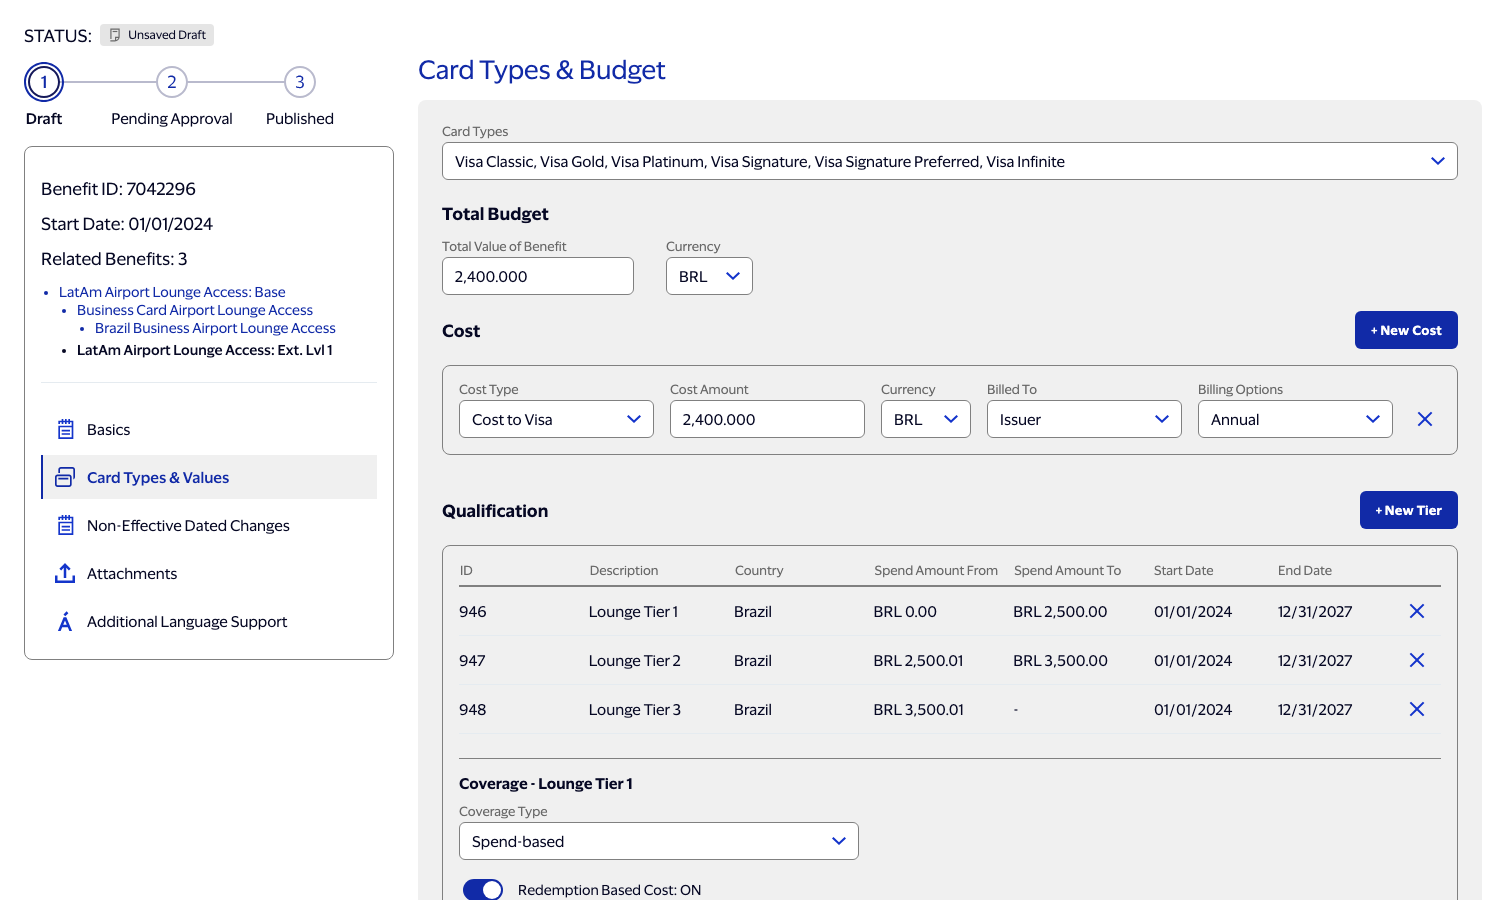Go to Basics section
Screen dimensions: 1506x900
pos(209,430)
